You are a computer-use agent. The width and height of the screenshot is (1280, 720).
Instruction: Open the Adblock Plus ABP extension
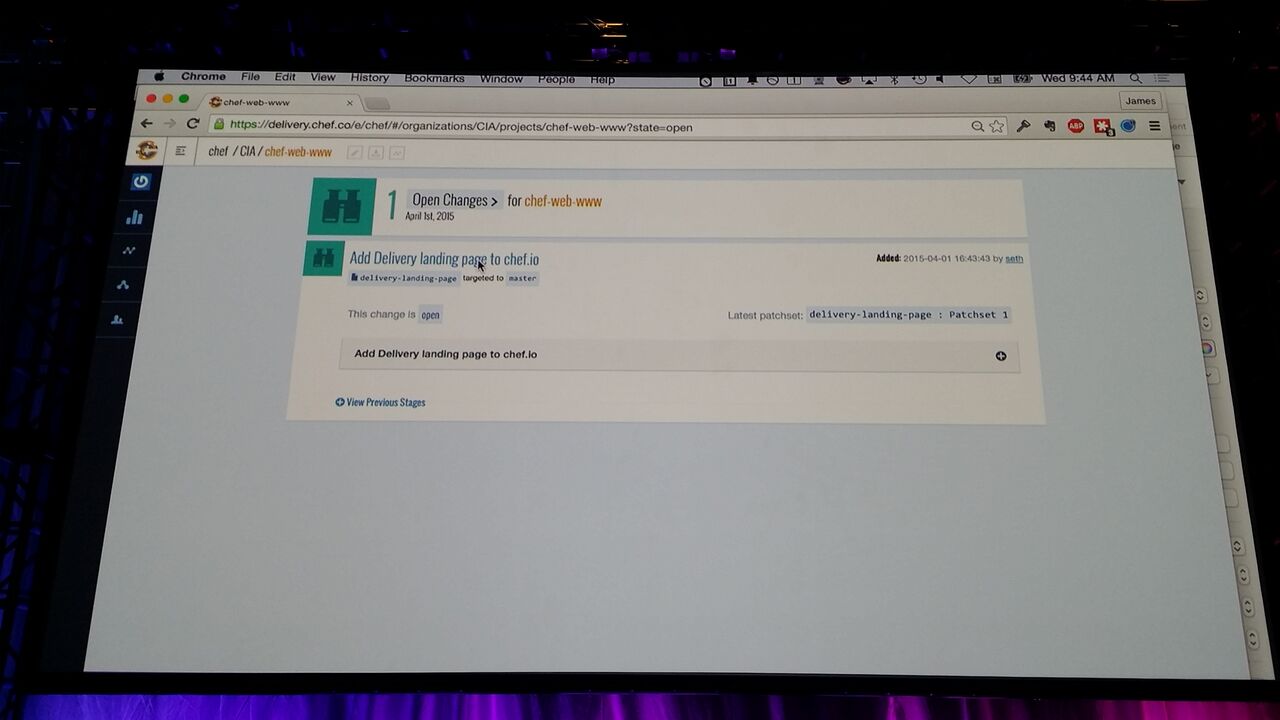[x=1075, y=126]
